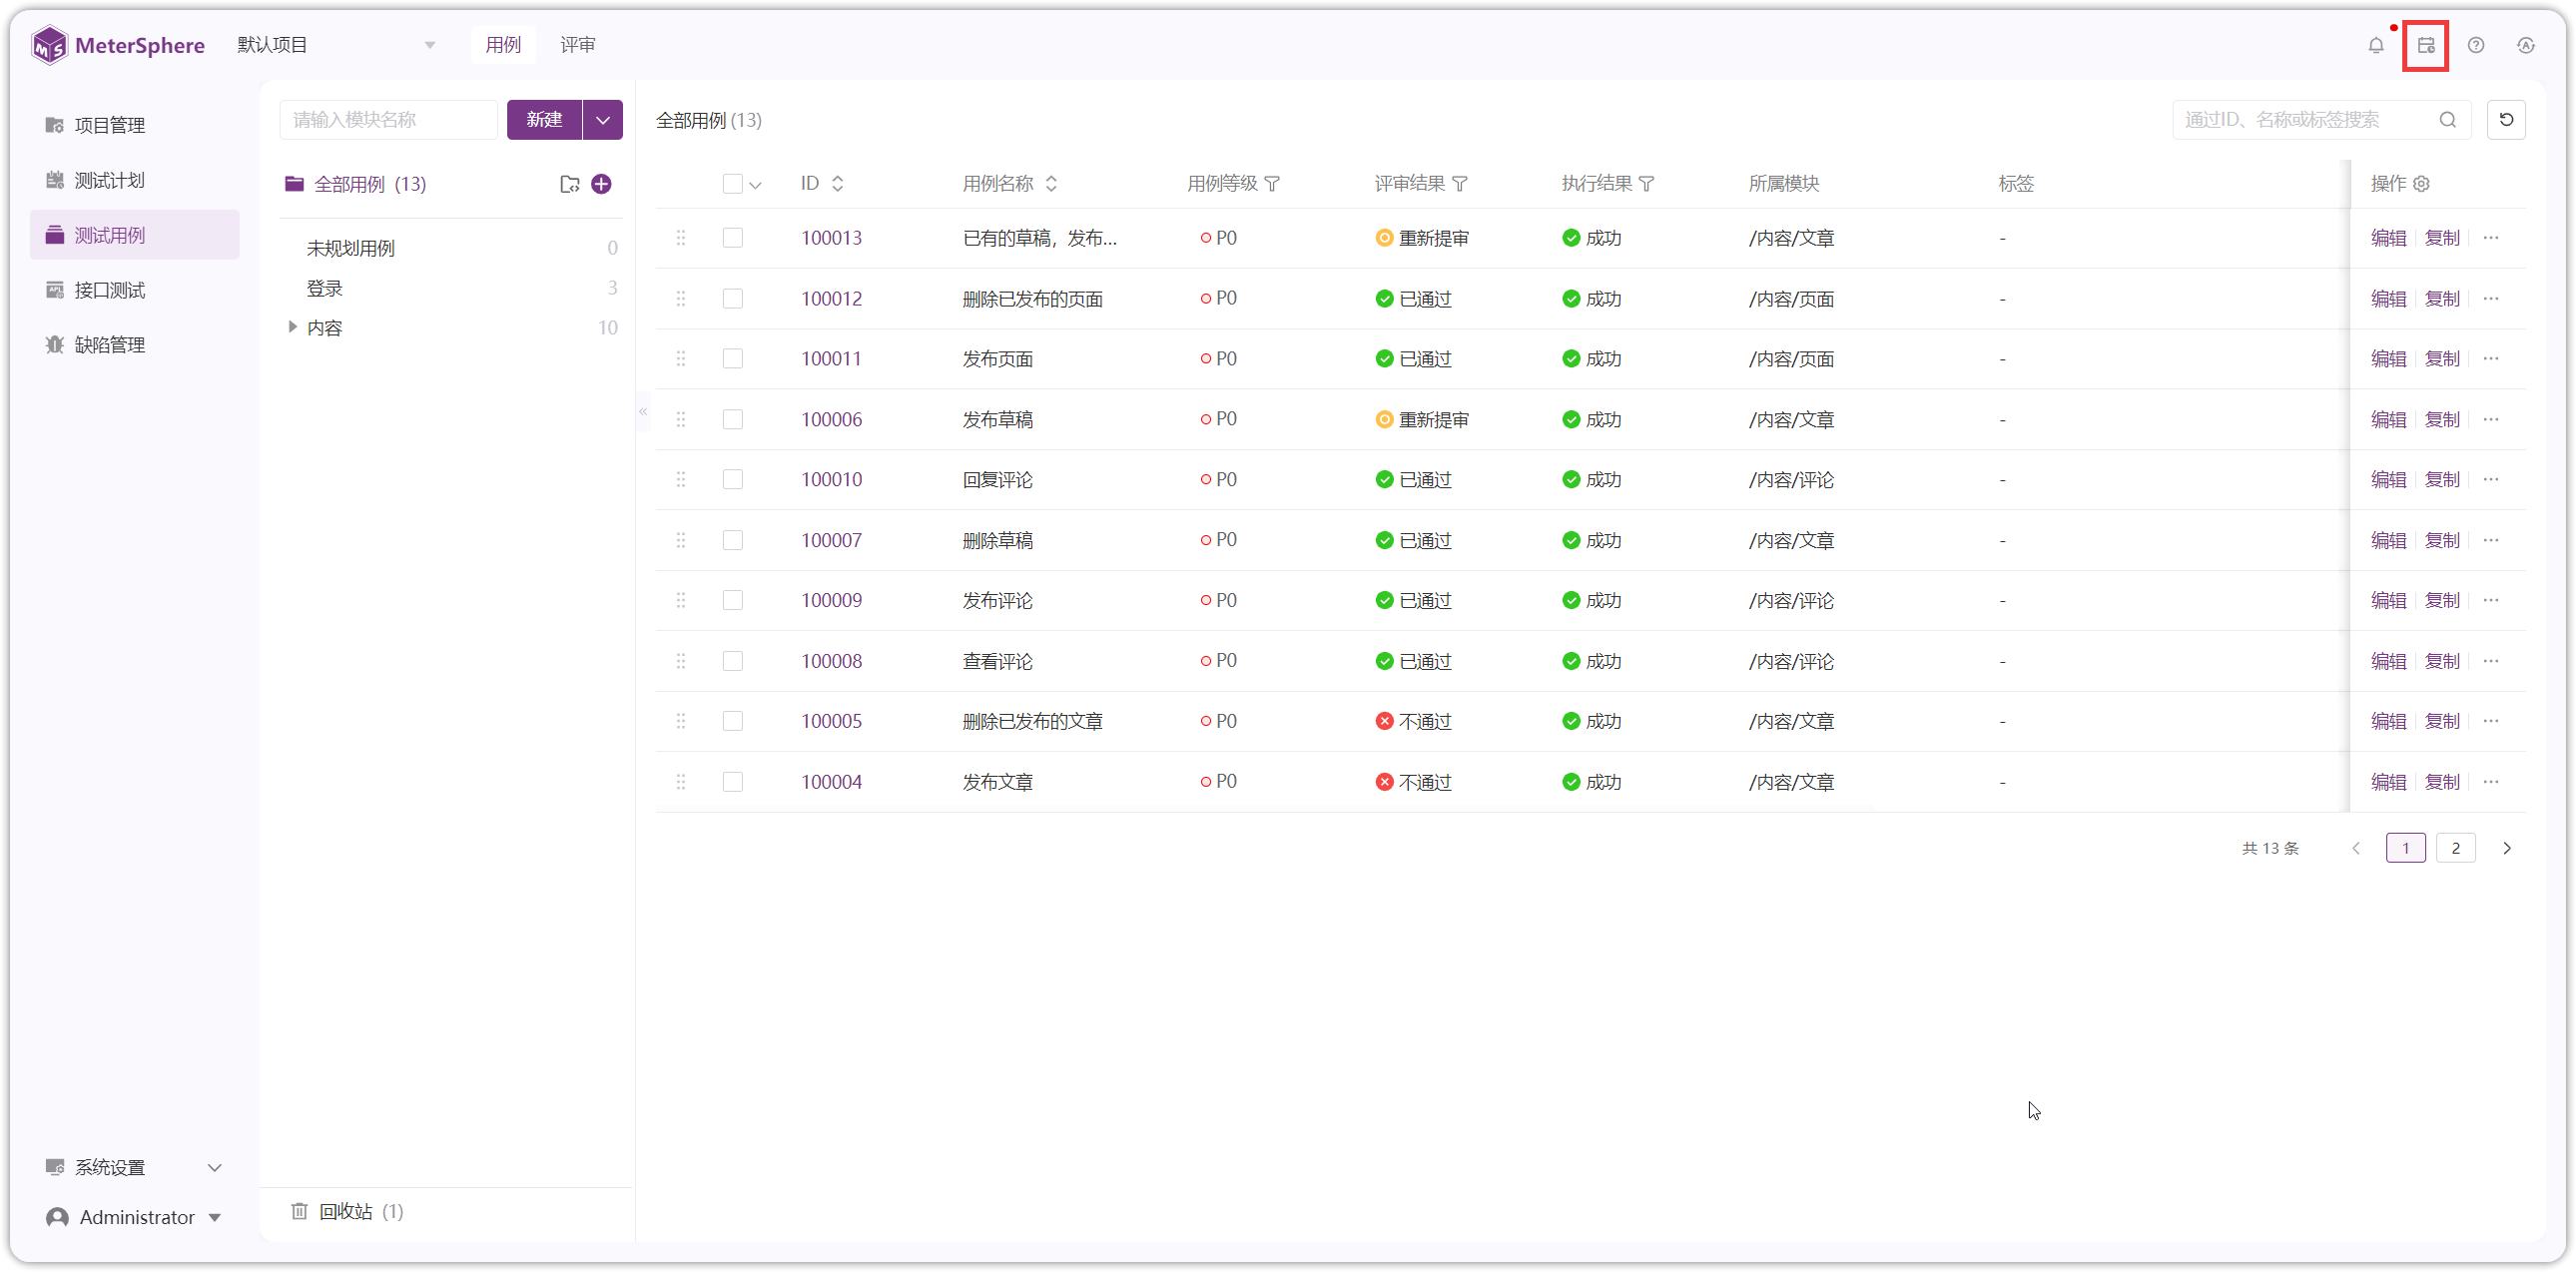Open column settings gear beside 操作
This screenshot has width=2576, height=1272.
2421,184
